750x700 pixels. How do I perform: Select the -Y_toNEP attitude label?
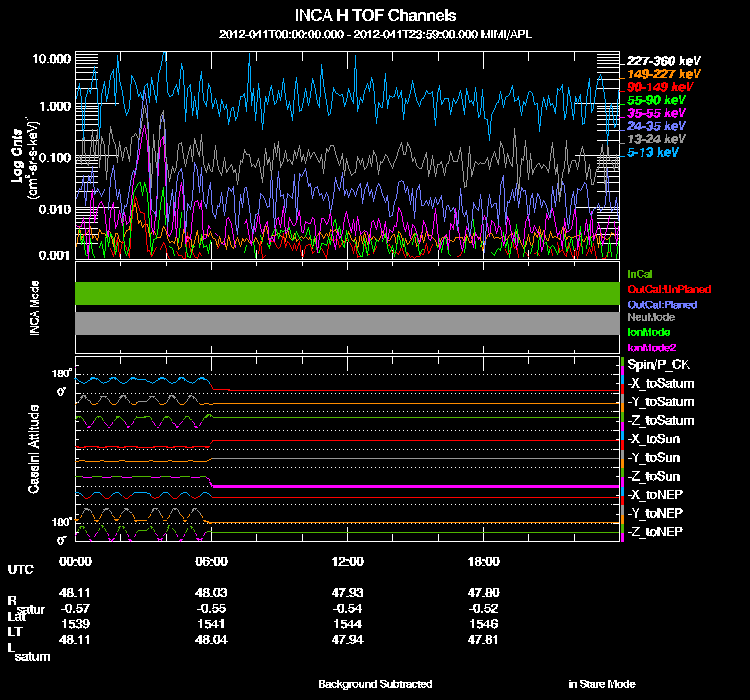tap(656, 513)
